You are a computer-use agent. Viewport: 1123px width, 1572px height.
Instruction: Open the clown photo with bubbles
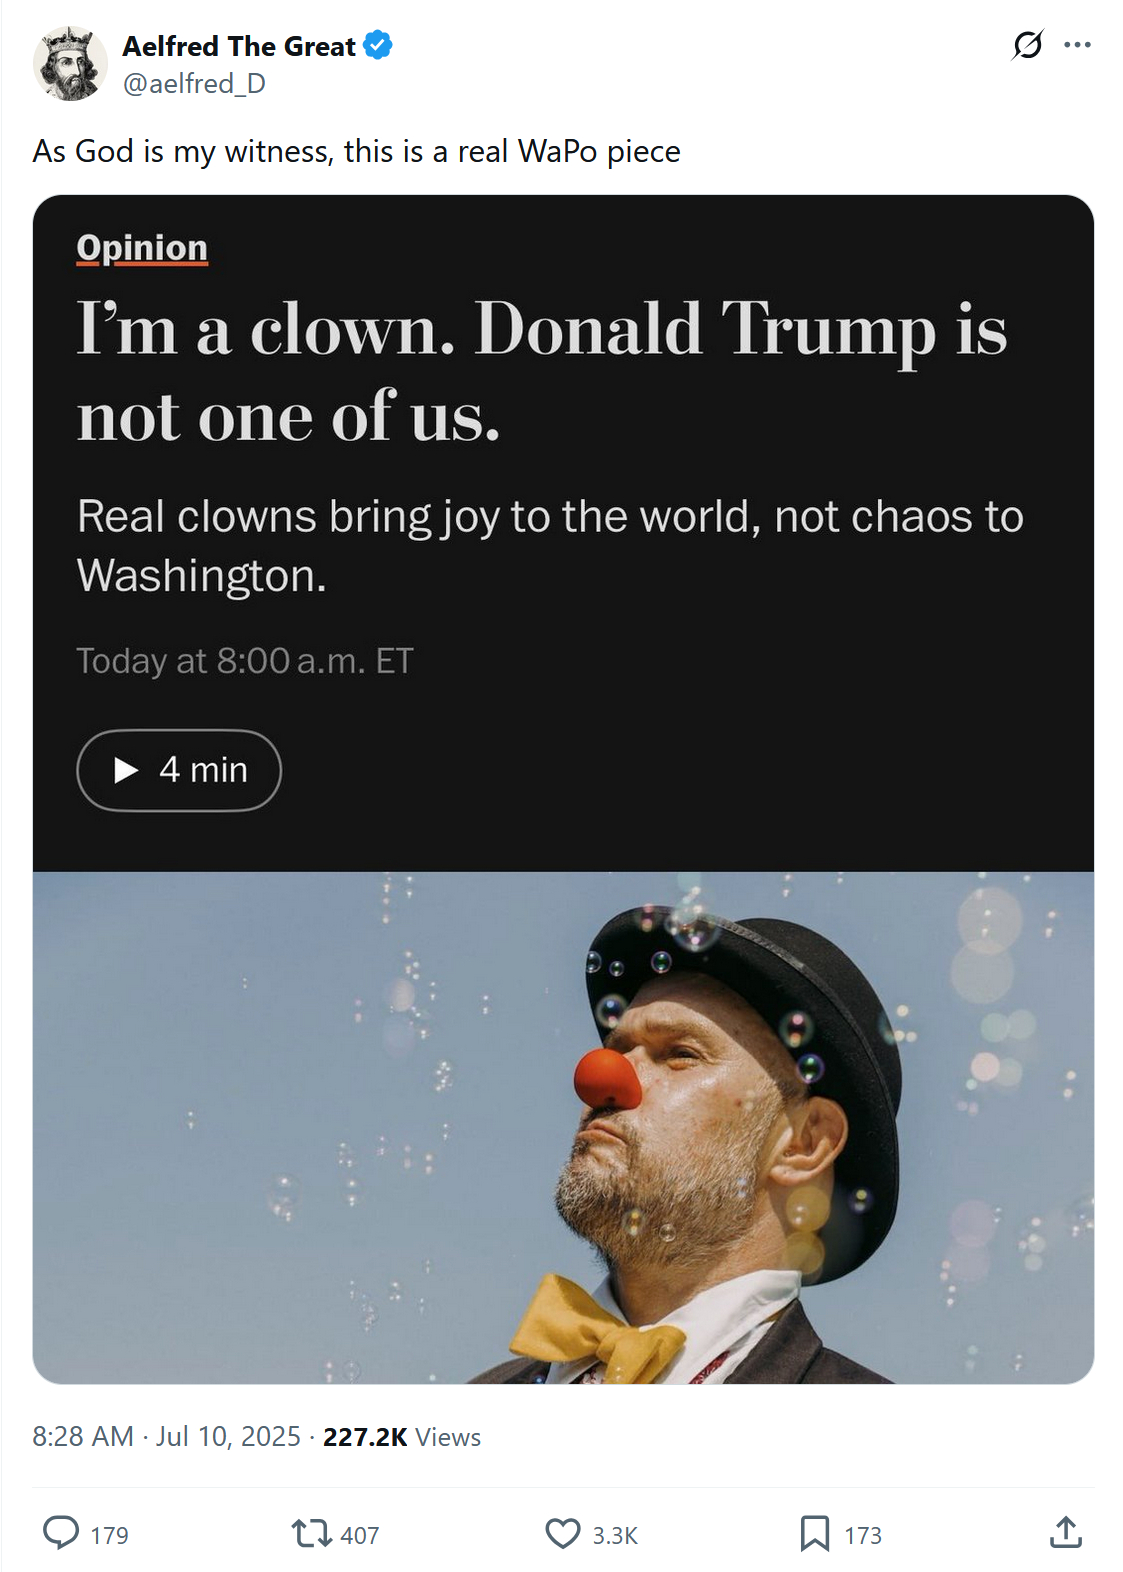point(563,1127)
